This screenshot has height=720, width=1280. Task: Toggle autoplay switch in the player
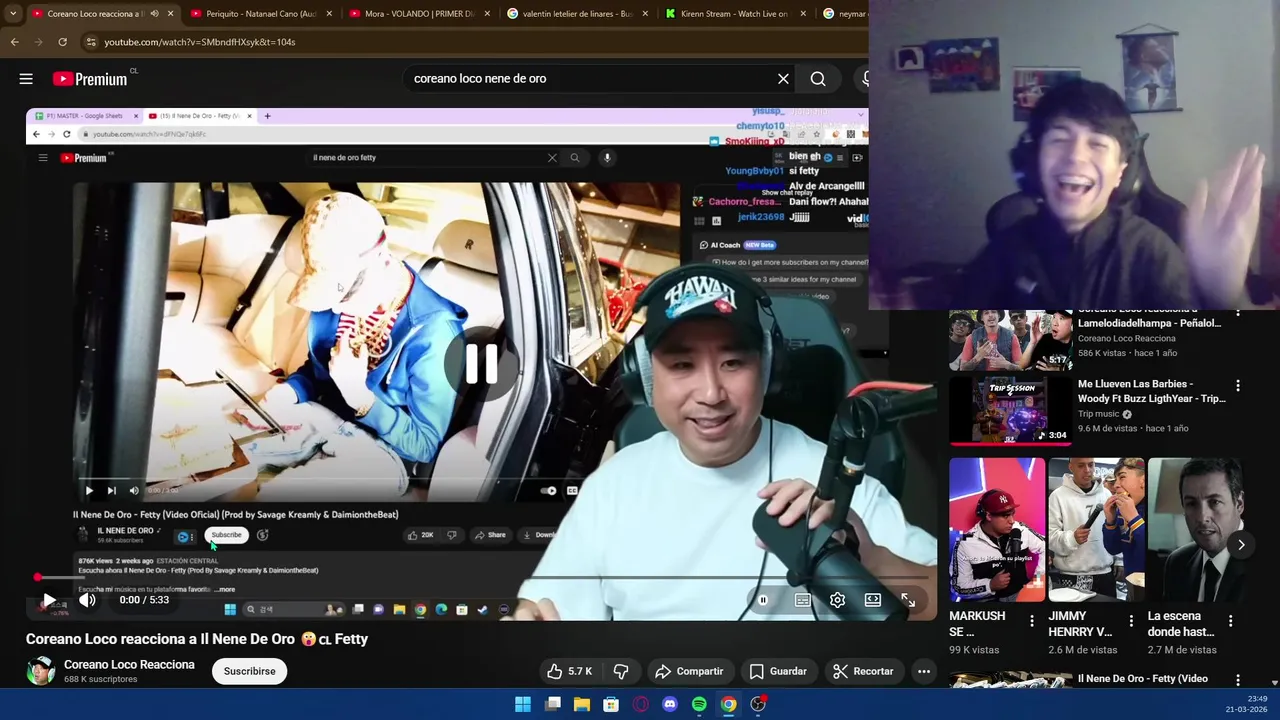point(763,600)
